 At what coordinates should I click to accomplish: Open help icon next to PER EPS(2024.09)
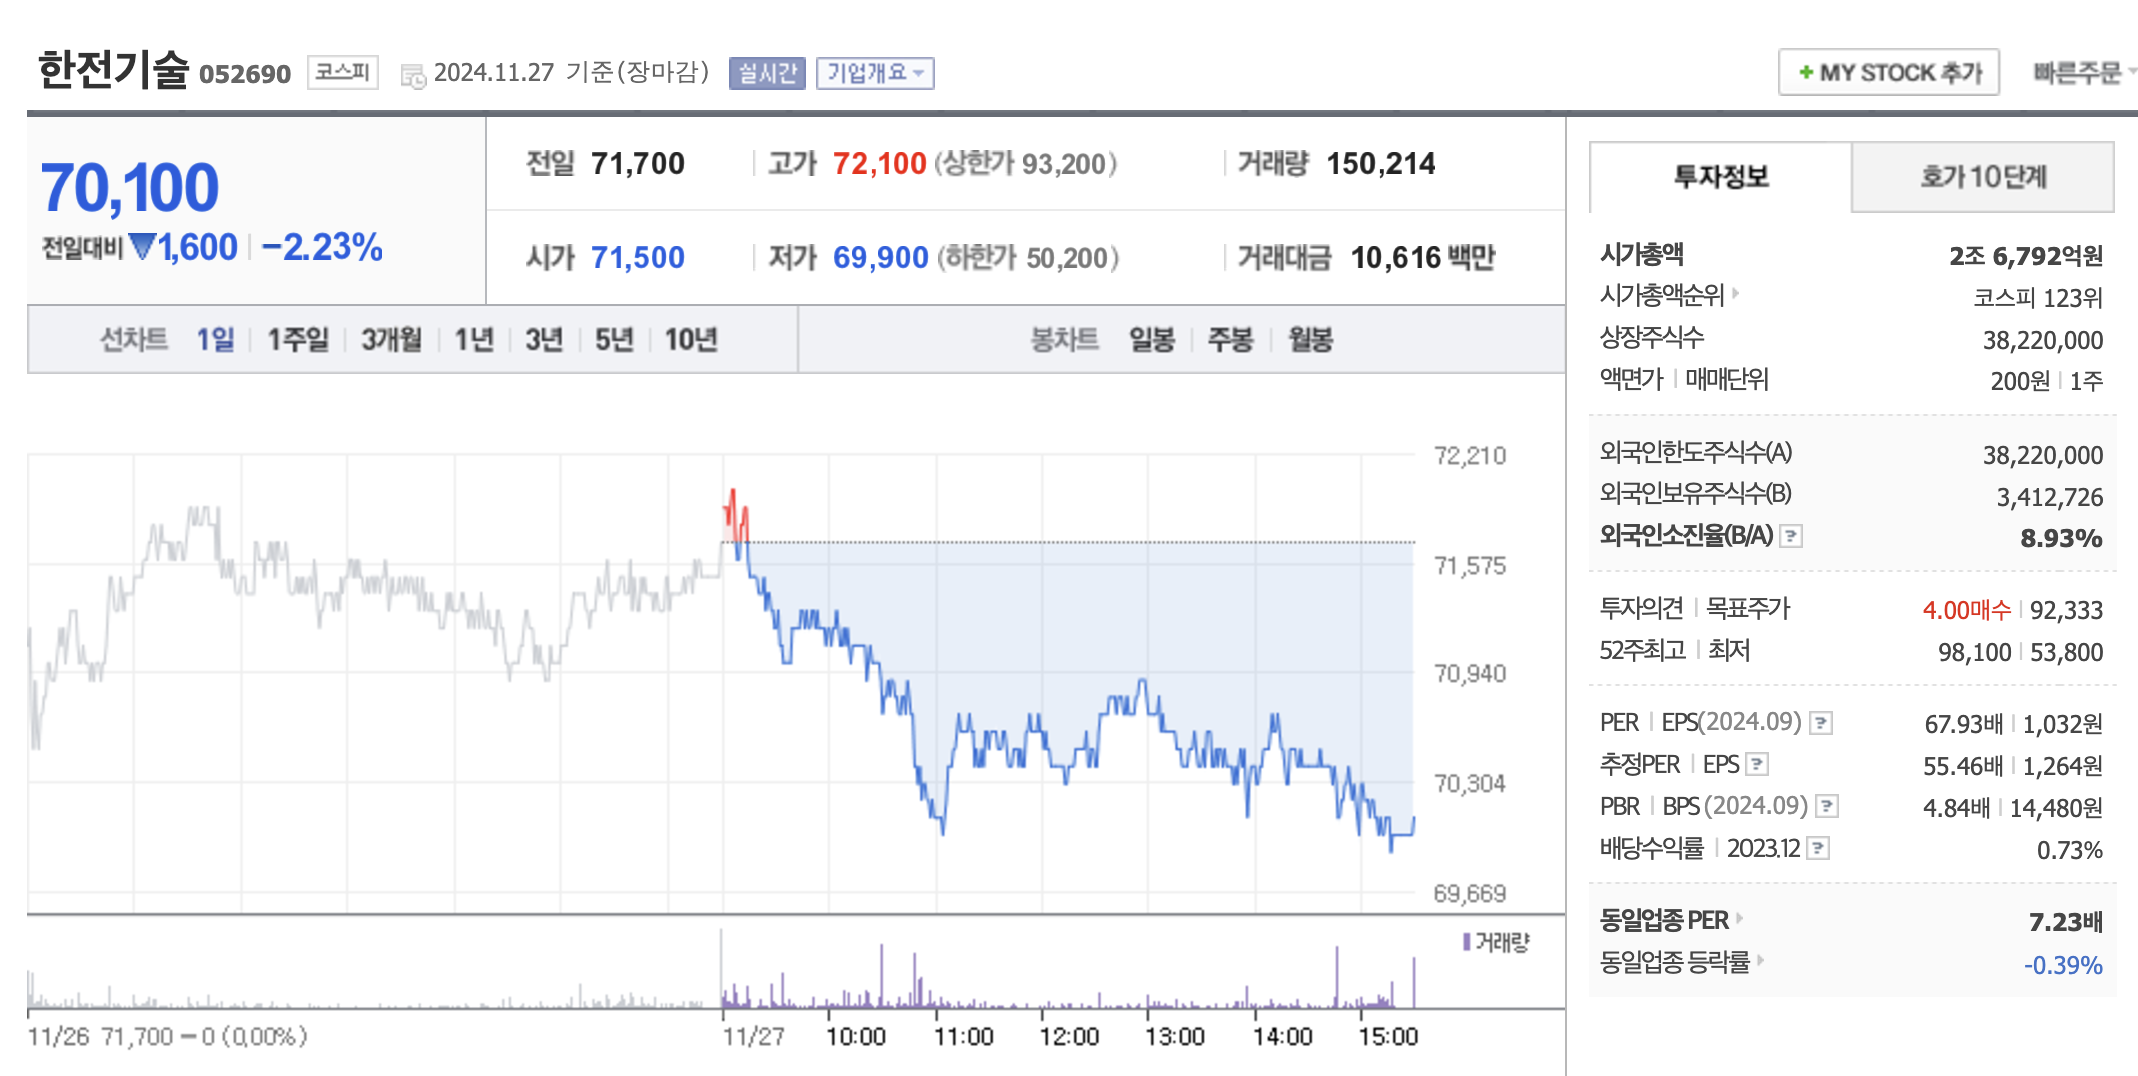[x=1821, y=723]
